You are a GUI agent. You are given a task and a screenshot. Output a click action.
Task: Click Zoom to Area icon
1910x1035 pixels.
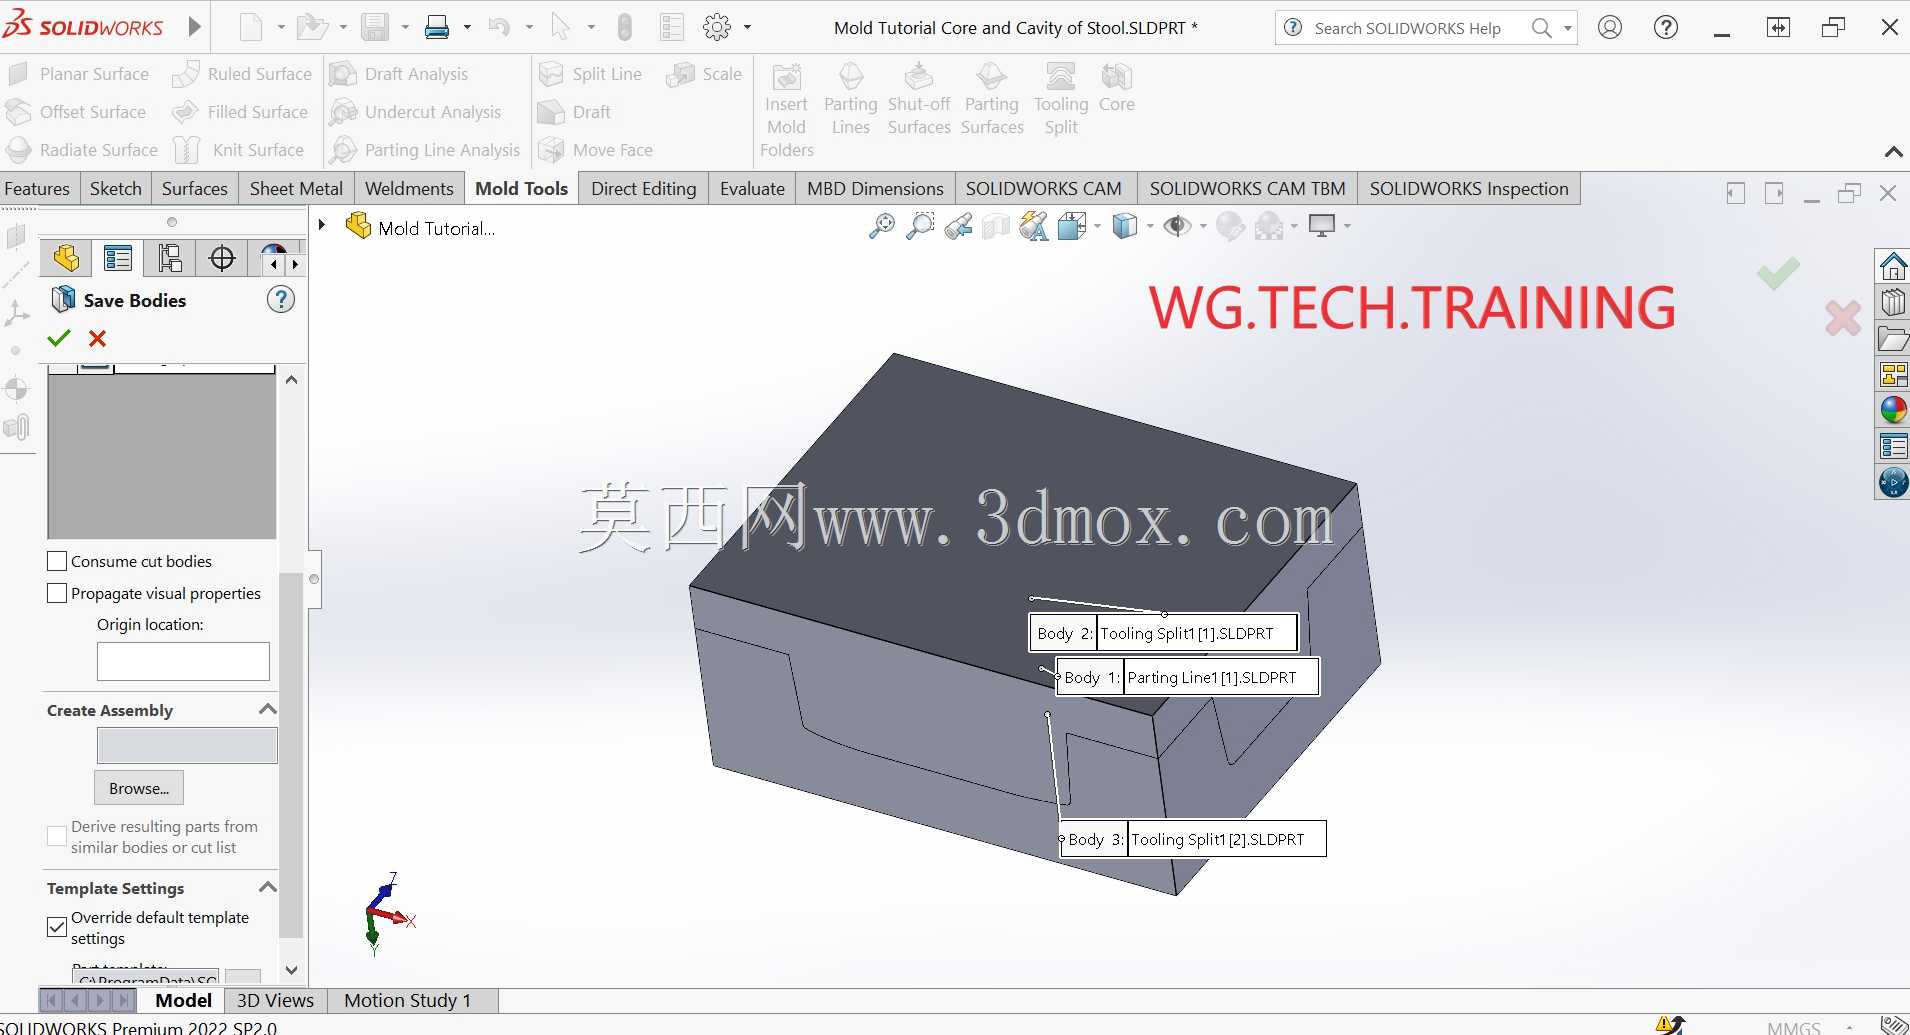tap(920, 226)
